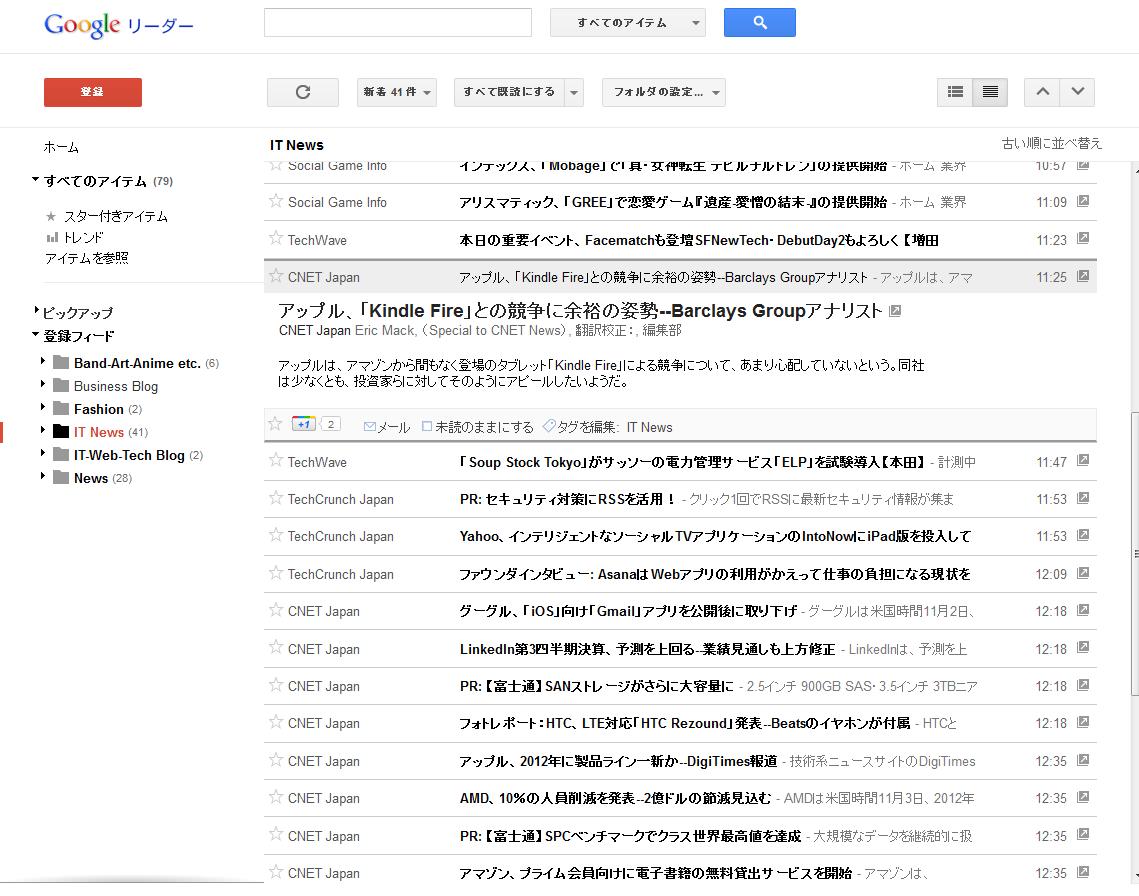This screenshot has height=896, width=1139.
Task: Collapse 登録フィード section
Action: coord(36,335)
